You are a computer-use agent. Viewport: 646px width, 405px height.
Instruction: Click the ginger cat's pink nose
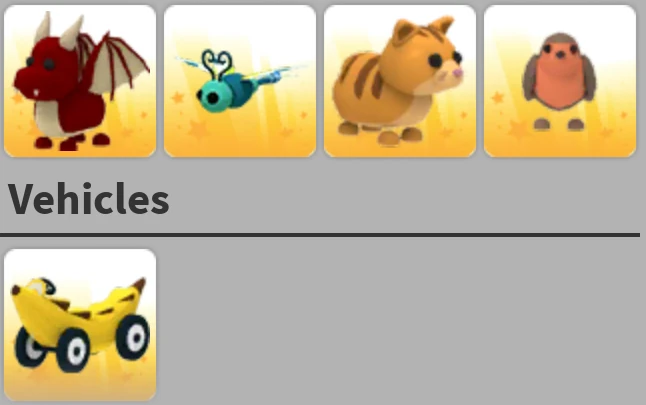(x=457, y=73)
